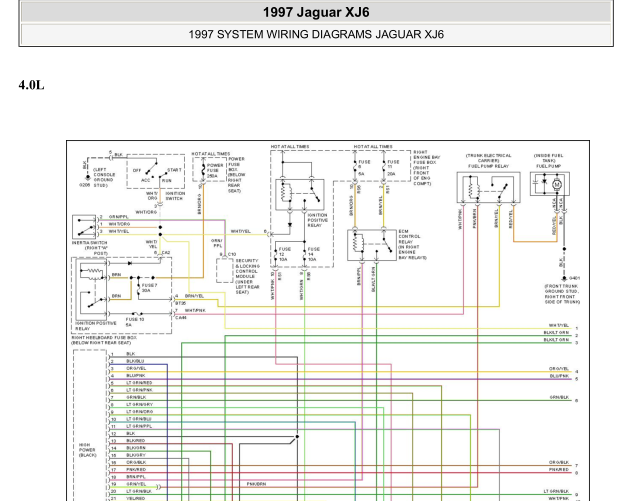
Task: Click the 'WHT/PNK' label at connector CA44
Action: click(195, 310)
